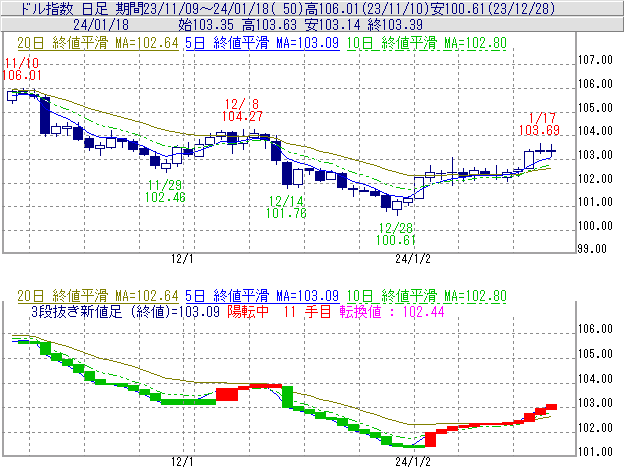Click the ドル指数 日足 title text
Screen dimensions: 624x475
(64, 8)
